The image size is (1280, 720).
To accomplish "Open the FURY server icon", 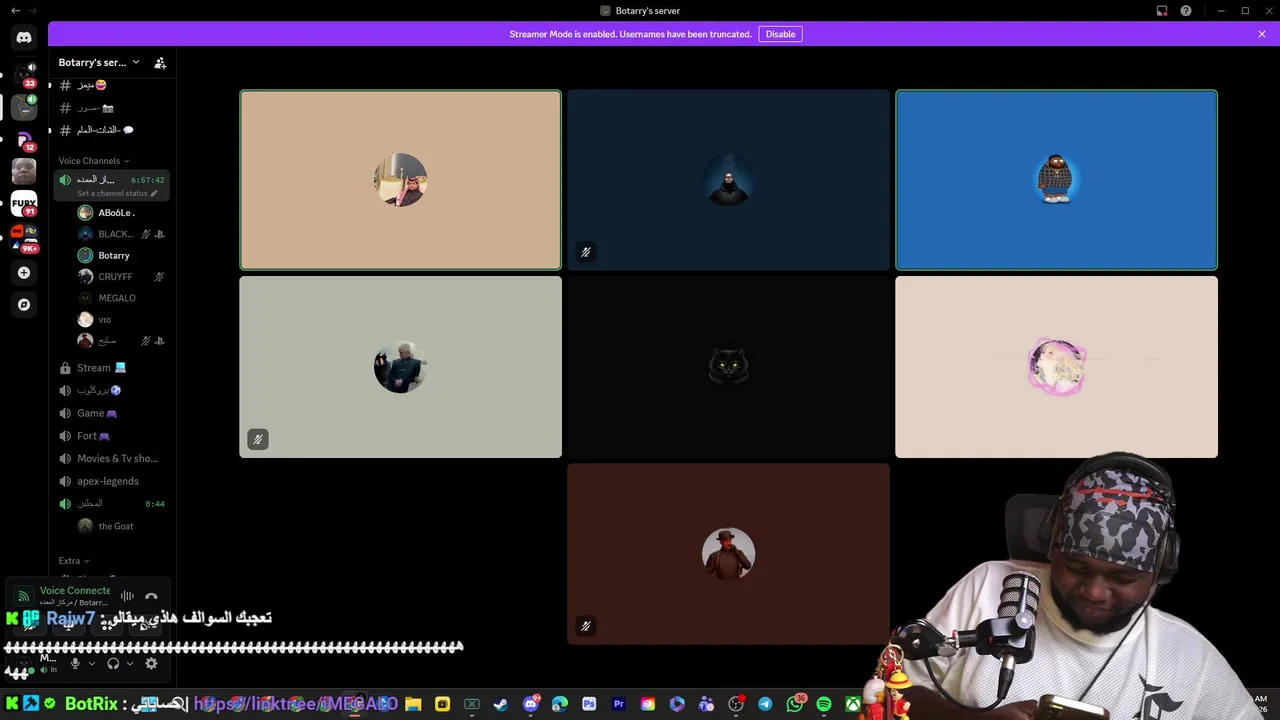I will [24, 203].
